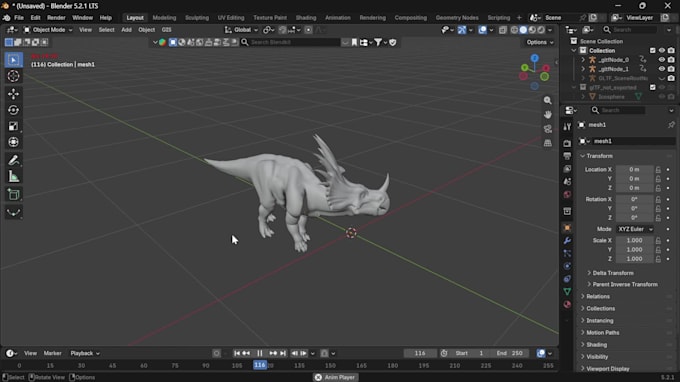Screen dimensions: 680x382
Task: Open the Global orientation dropdown
Action: 241,30
